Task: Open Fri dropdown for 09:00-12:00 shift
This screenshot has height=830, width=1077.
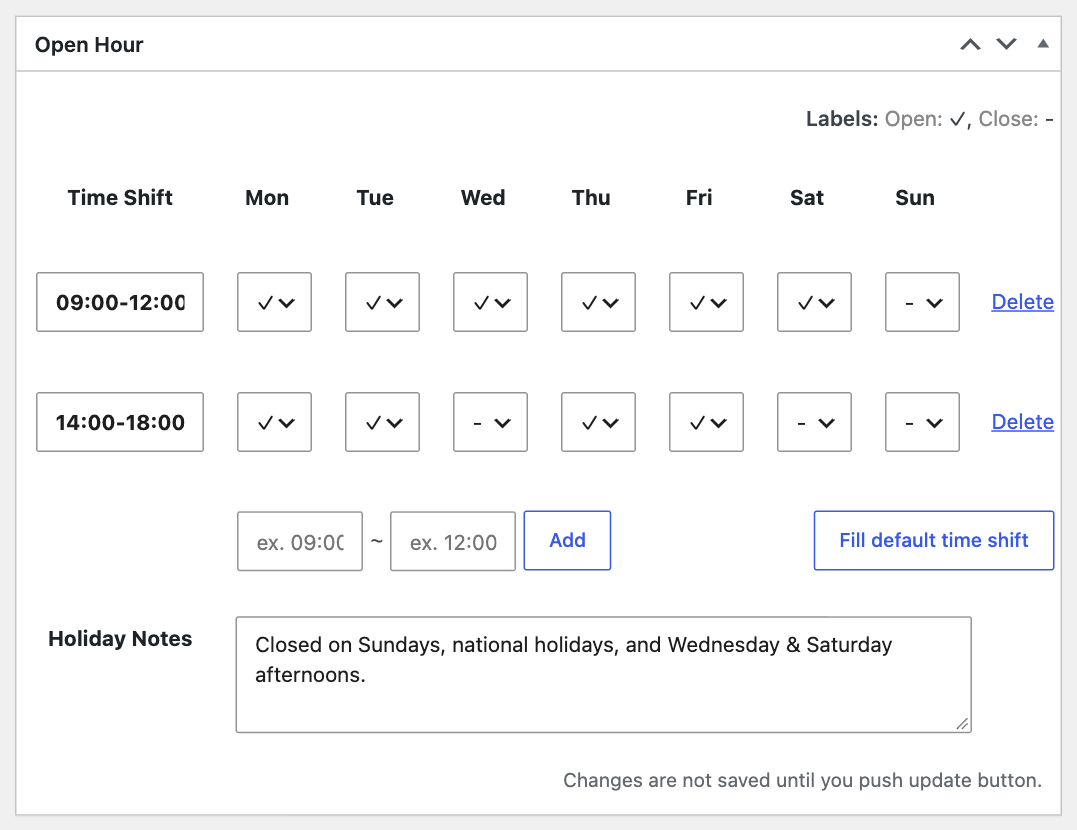Action: coord(706,302)
